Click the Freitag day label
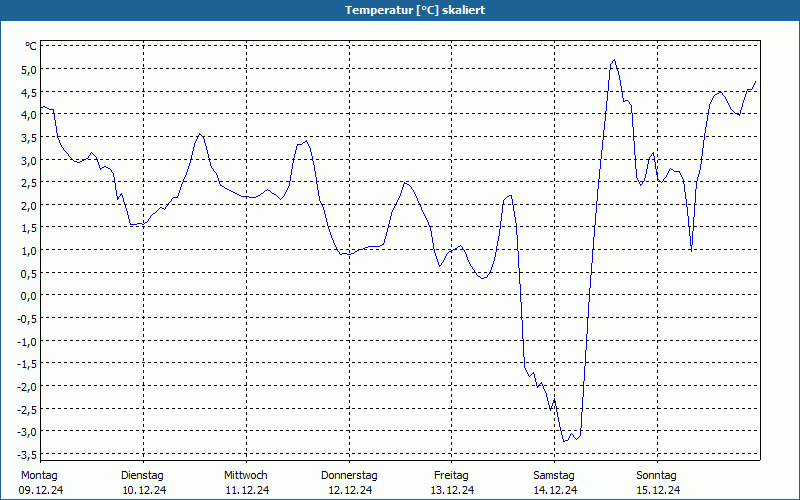Screen dimensions: 800x500 click(x=451, y=476)
